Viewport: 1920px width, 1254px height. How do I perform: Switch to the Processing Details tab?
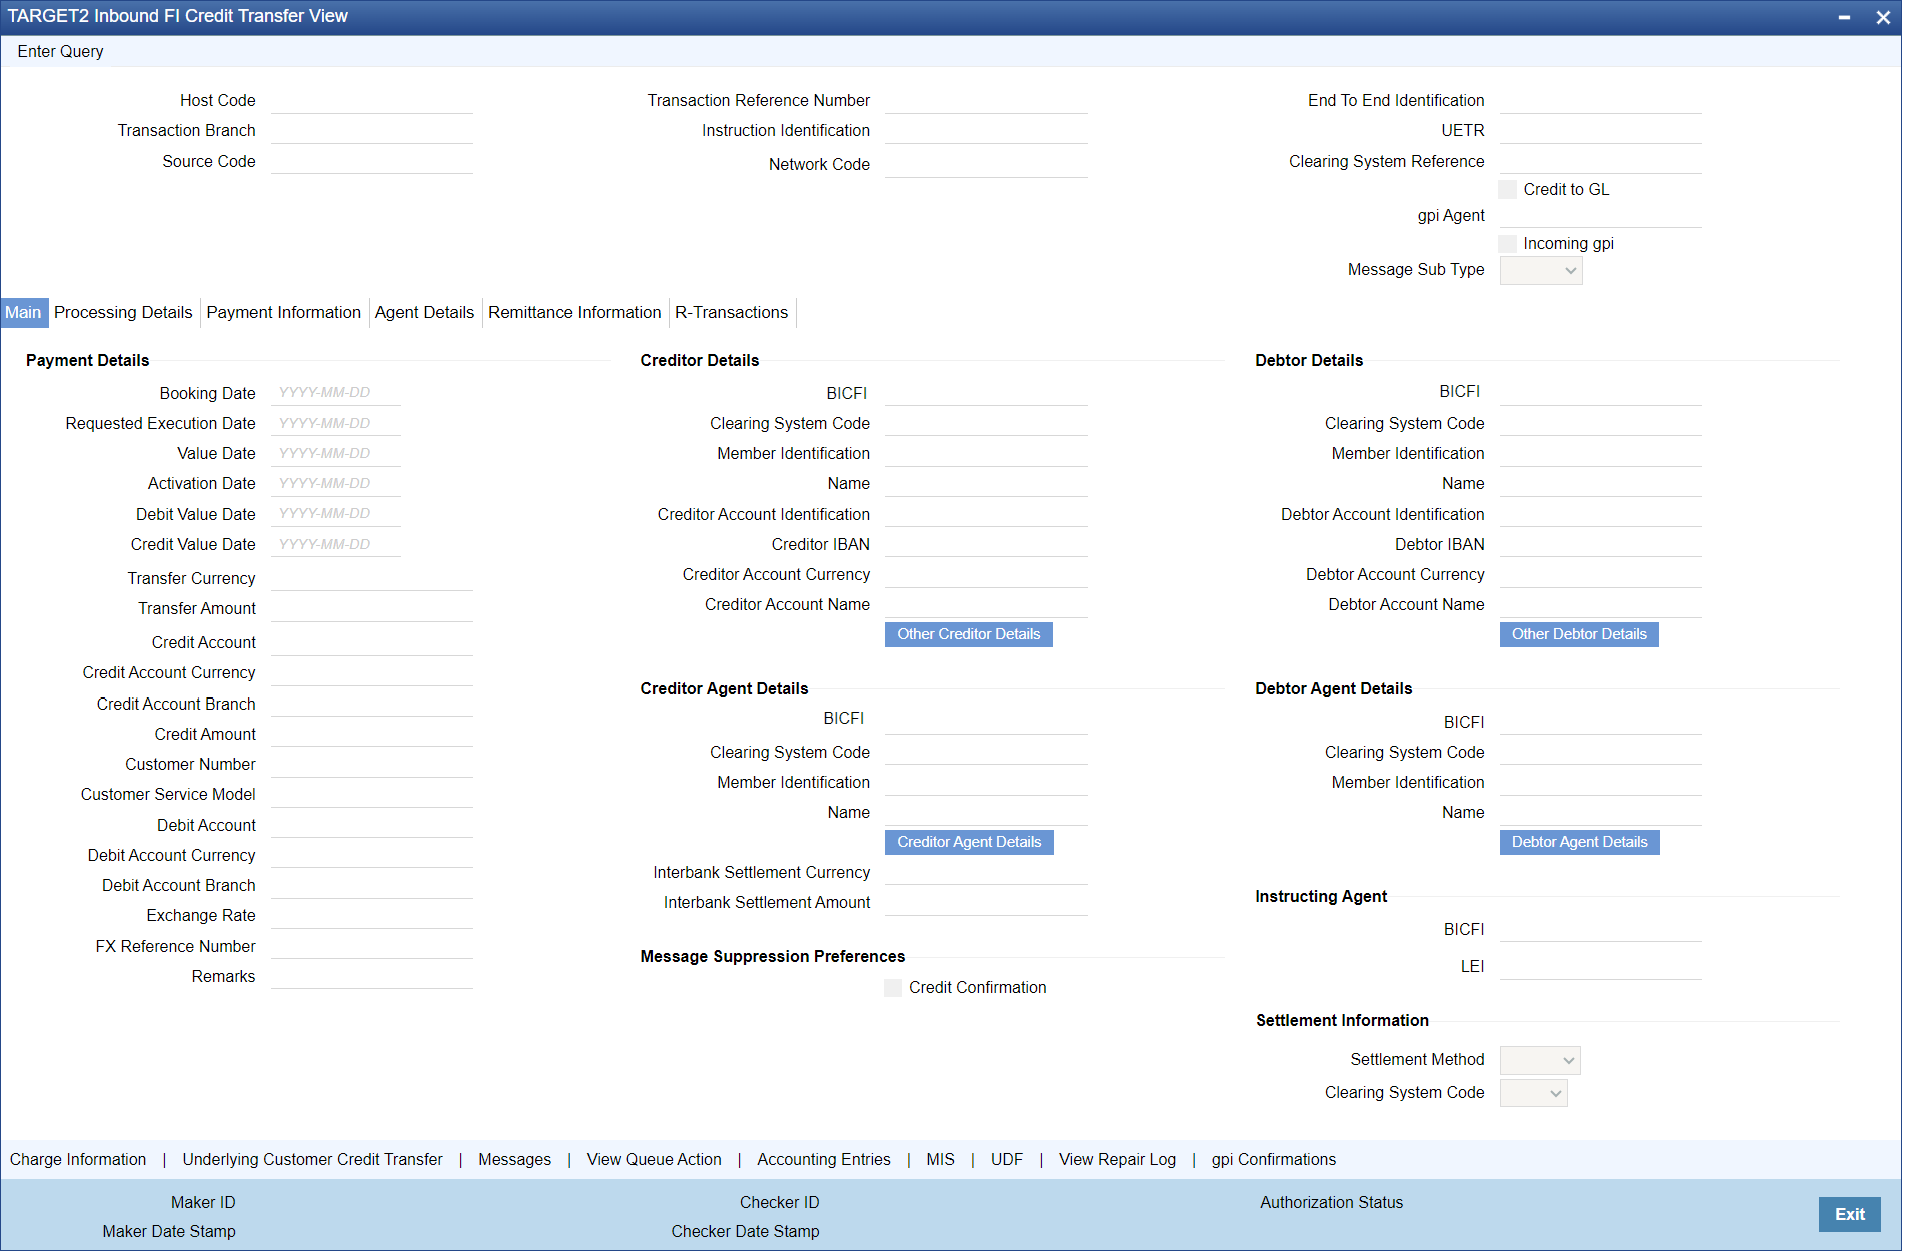(x=123, y=313)
